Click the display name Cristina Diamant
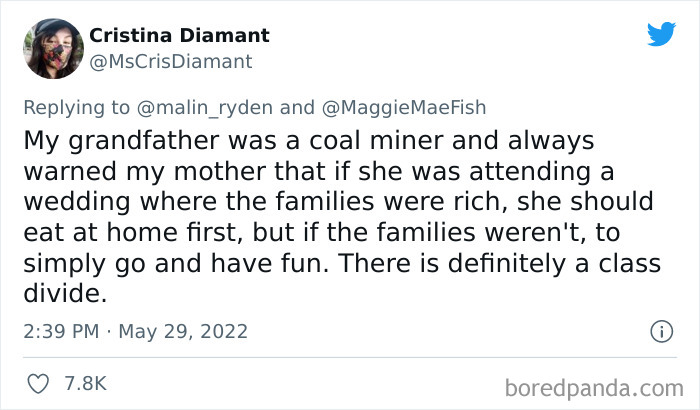 click(x=179, y=36)
